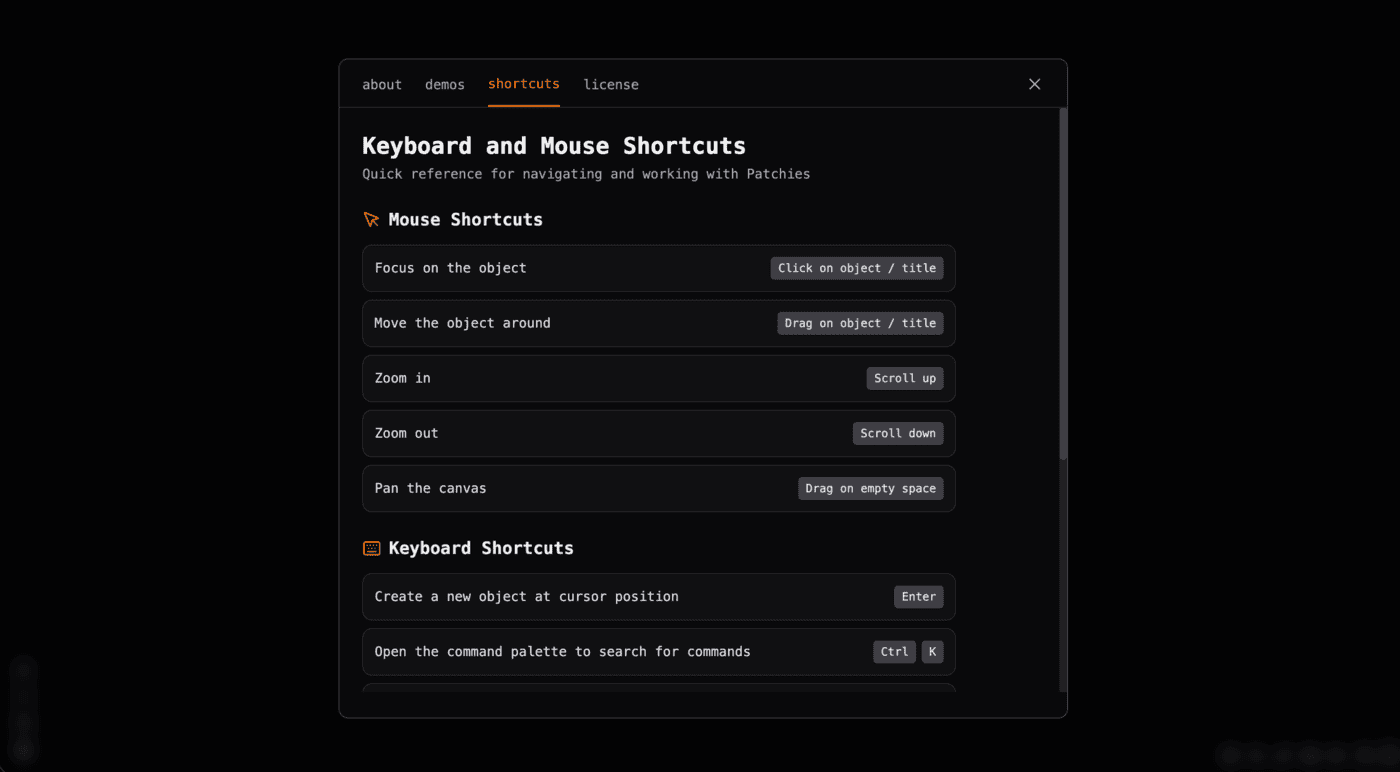Image resolution: width=1400 pixels, height=772 pixels.
Task: Click the bottom icon of the left-edge dock
Action: [x=23, y=749]
